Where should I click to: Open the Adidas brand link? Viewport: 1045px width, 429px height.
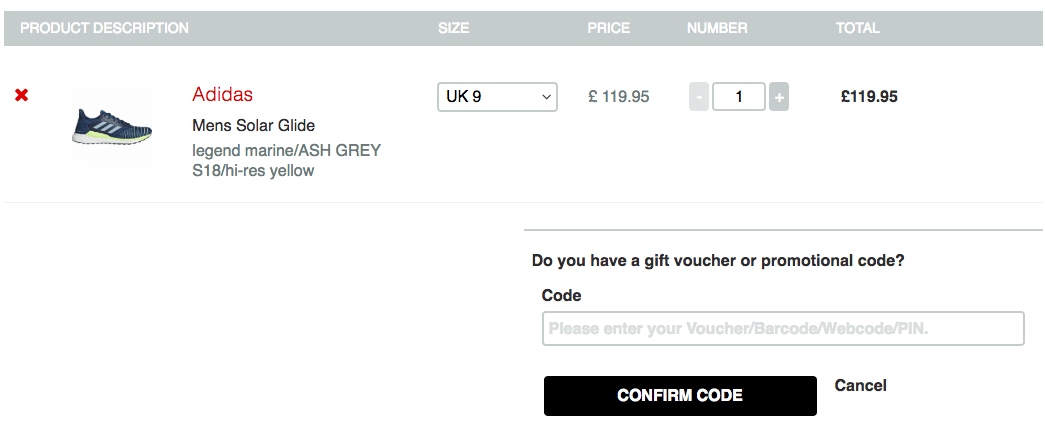(223, 95)
